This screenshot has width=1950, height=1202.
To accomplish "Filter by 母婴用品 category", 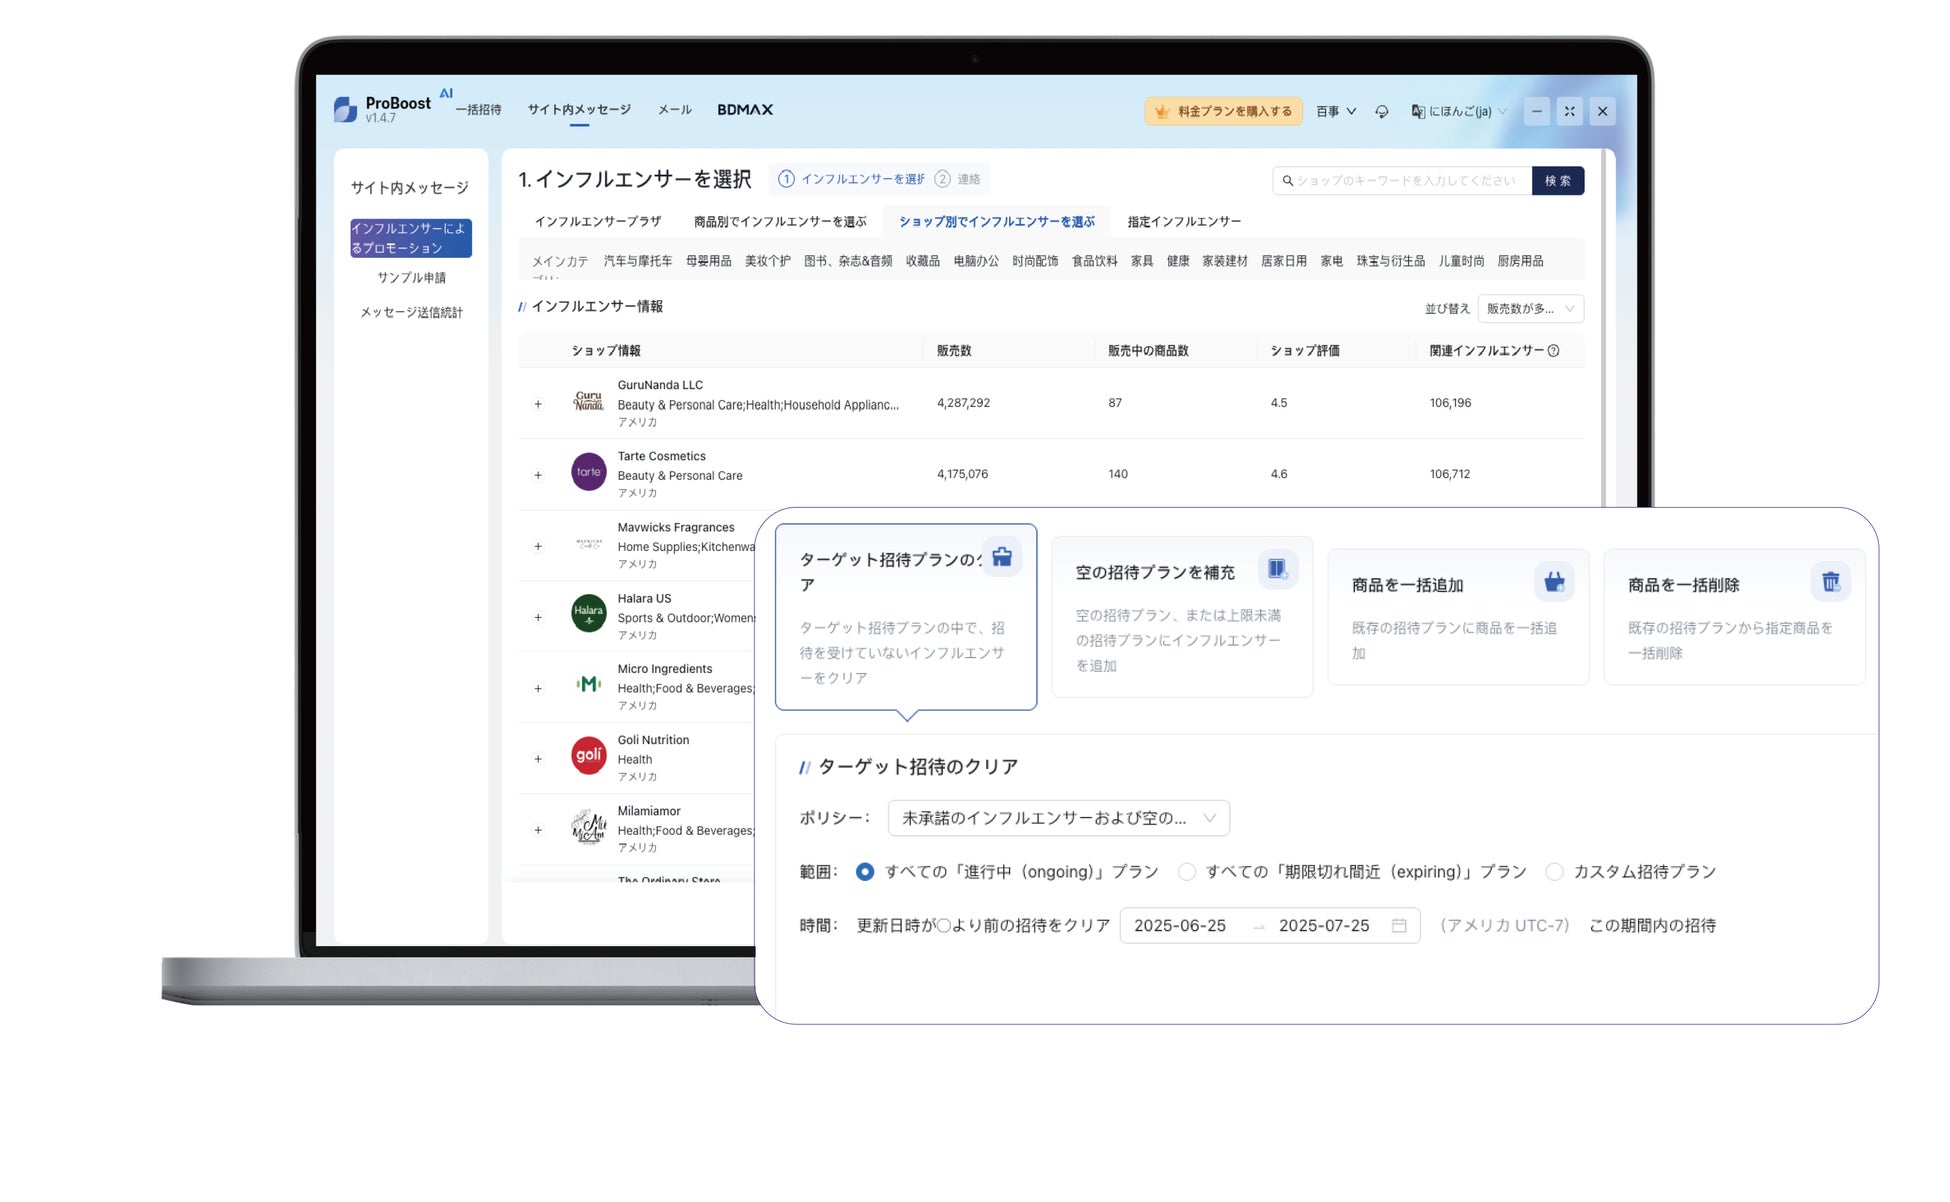I will click(x=708, y=261).
